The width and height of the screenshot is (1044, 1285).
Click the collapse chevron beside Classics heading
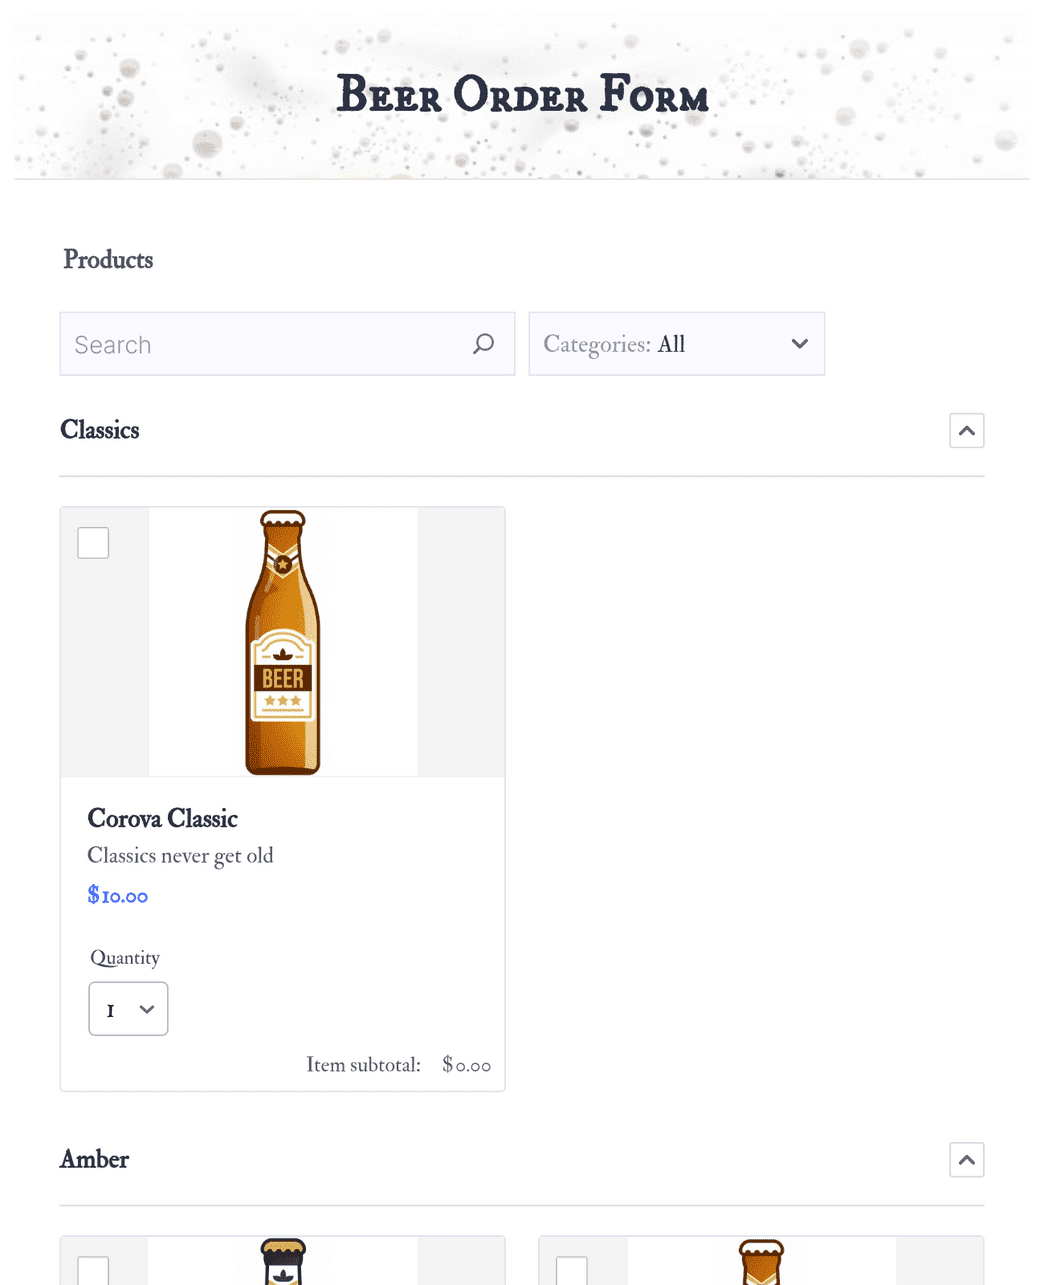(x=966, y=430)
